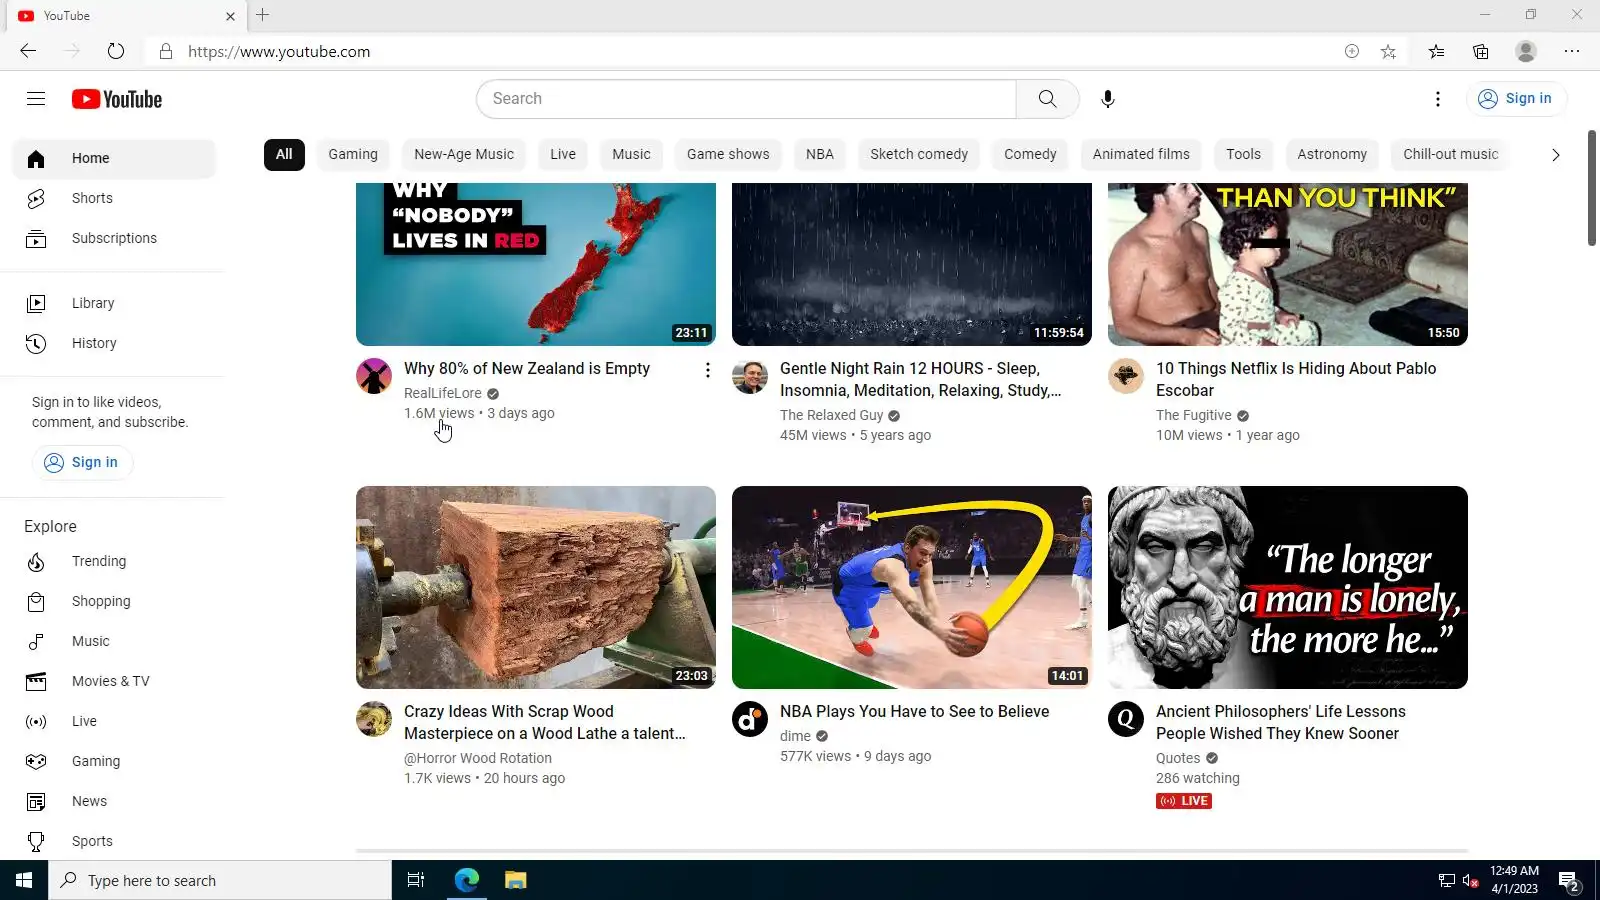The width and height of the screenshot is (1600, 900).
Task: Open the notification center
Action: click(x=1569, y=881)
